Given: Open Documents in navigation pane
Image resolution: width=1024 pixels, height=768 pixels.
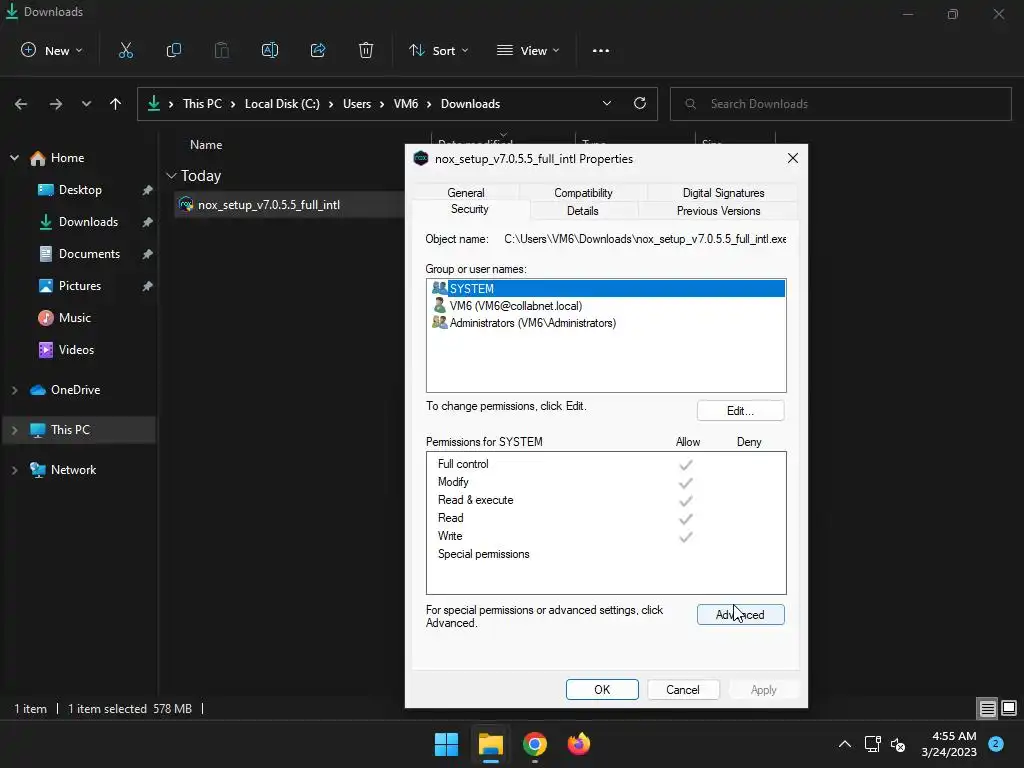Looking at the screenshot, I should tap(89, 254).
